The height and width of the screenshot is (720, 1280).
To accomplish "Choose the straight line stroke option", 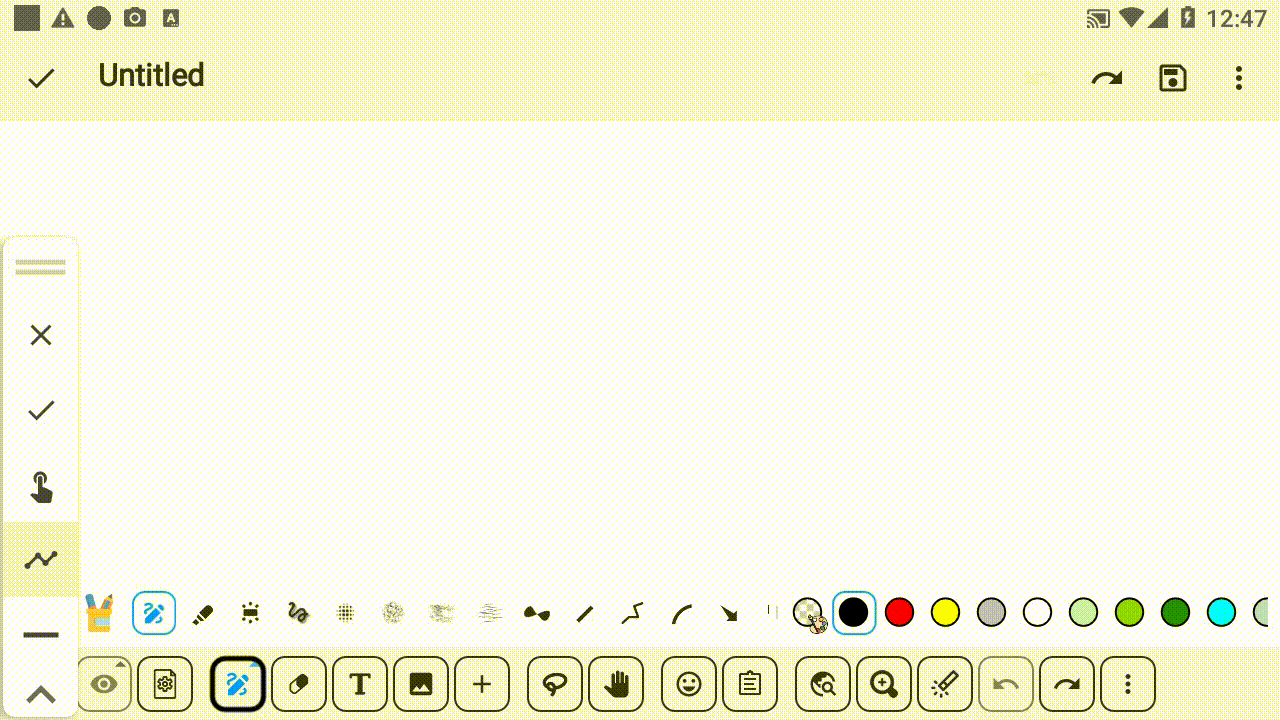I will click(41, 635).
